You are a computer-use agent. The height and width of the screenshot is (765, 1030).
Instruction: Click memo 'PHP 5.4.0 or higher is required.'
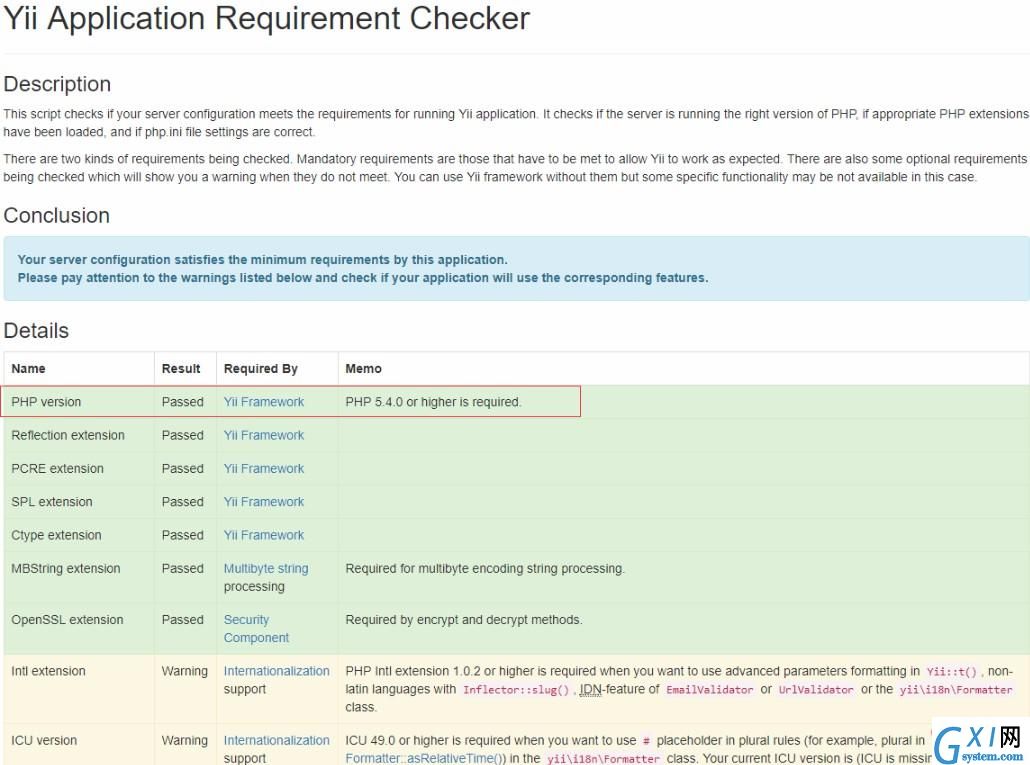(x=434, y=402)
